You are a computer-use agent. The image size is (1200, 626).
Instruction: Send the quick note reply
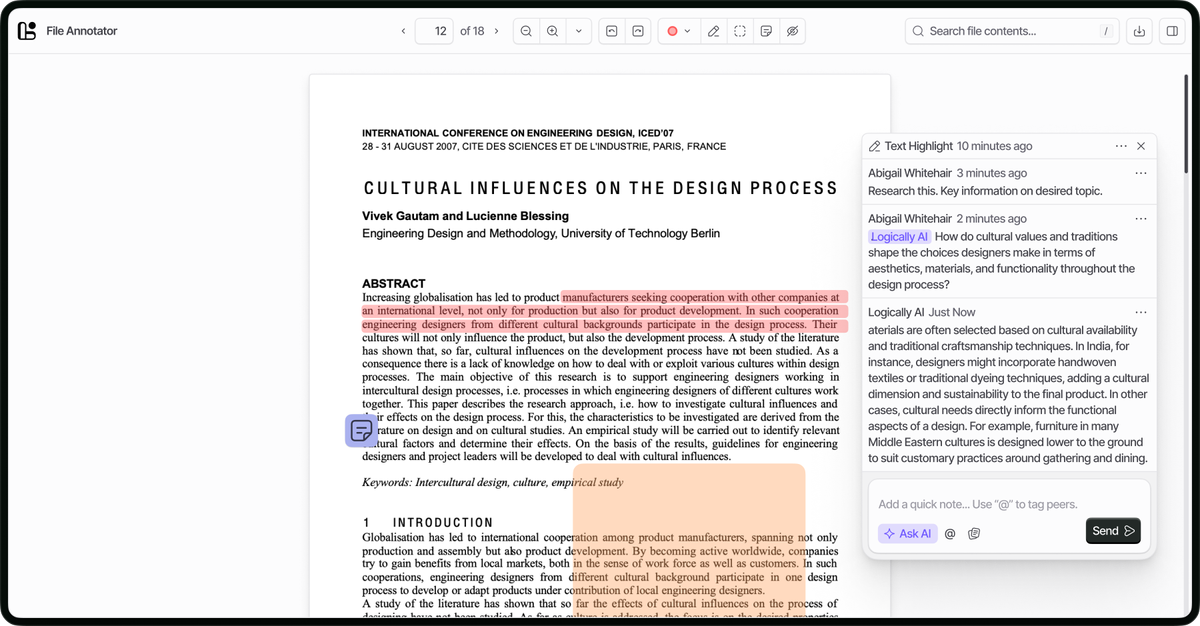coord(1112,531)
